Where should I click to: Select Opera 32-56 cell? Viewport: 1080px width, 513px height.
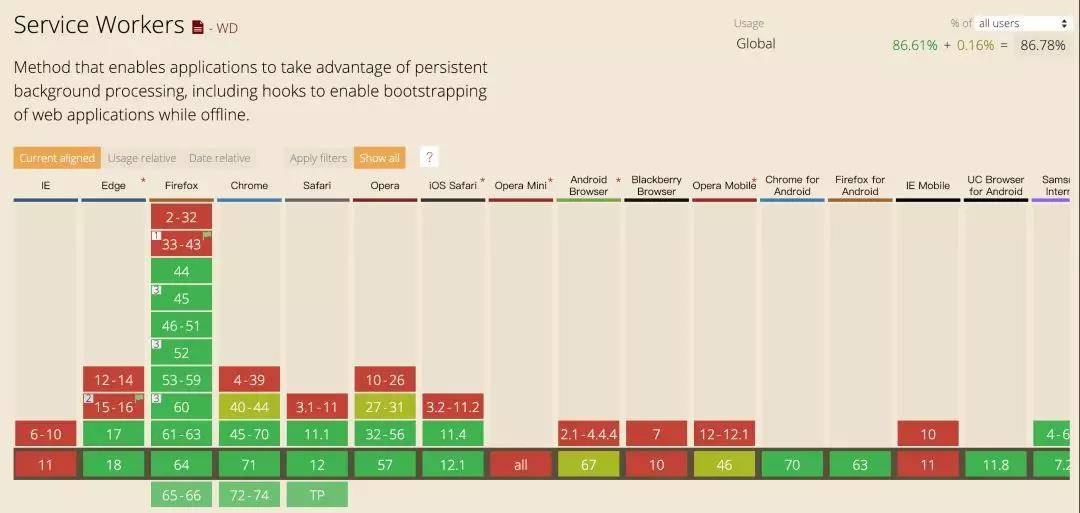coord(385,434)
